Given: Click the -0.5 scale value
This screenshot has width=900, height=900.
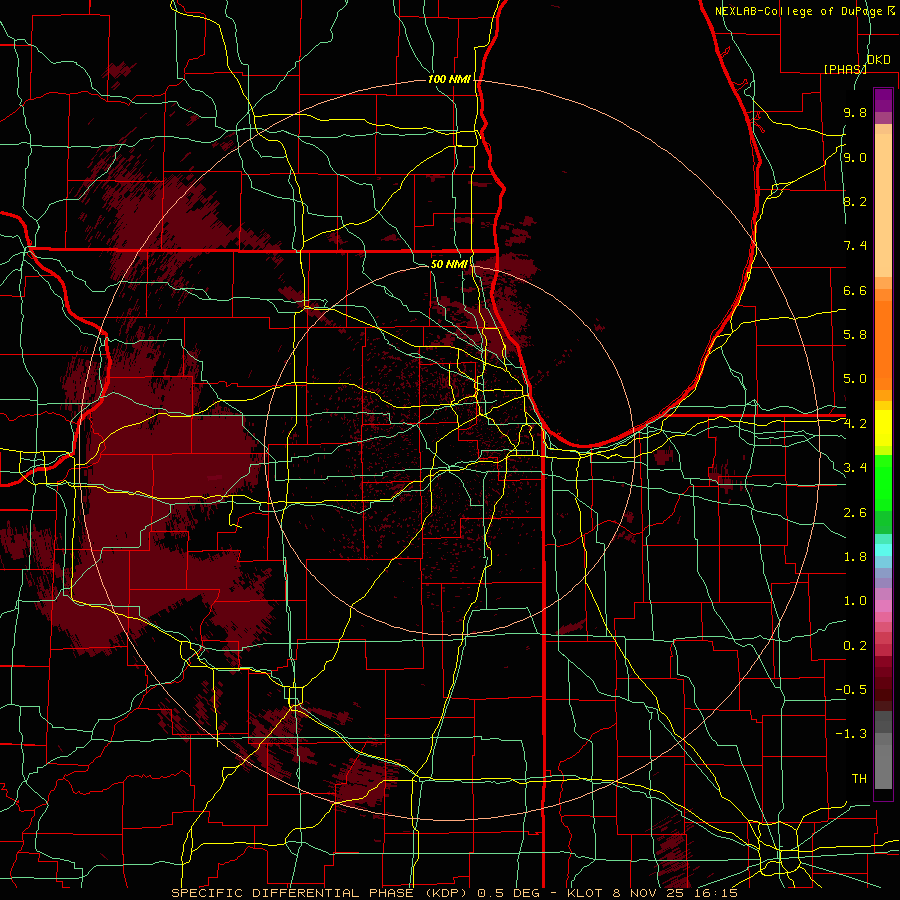Looking at the screenshot, I should [x=851, y=690].
